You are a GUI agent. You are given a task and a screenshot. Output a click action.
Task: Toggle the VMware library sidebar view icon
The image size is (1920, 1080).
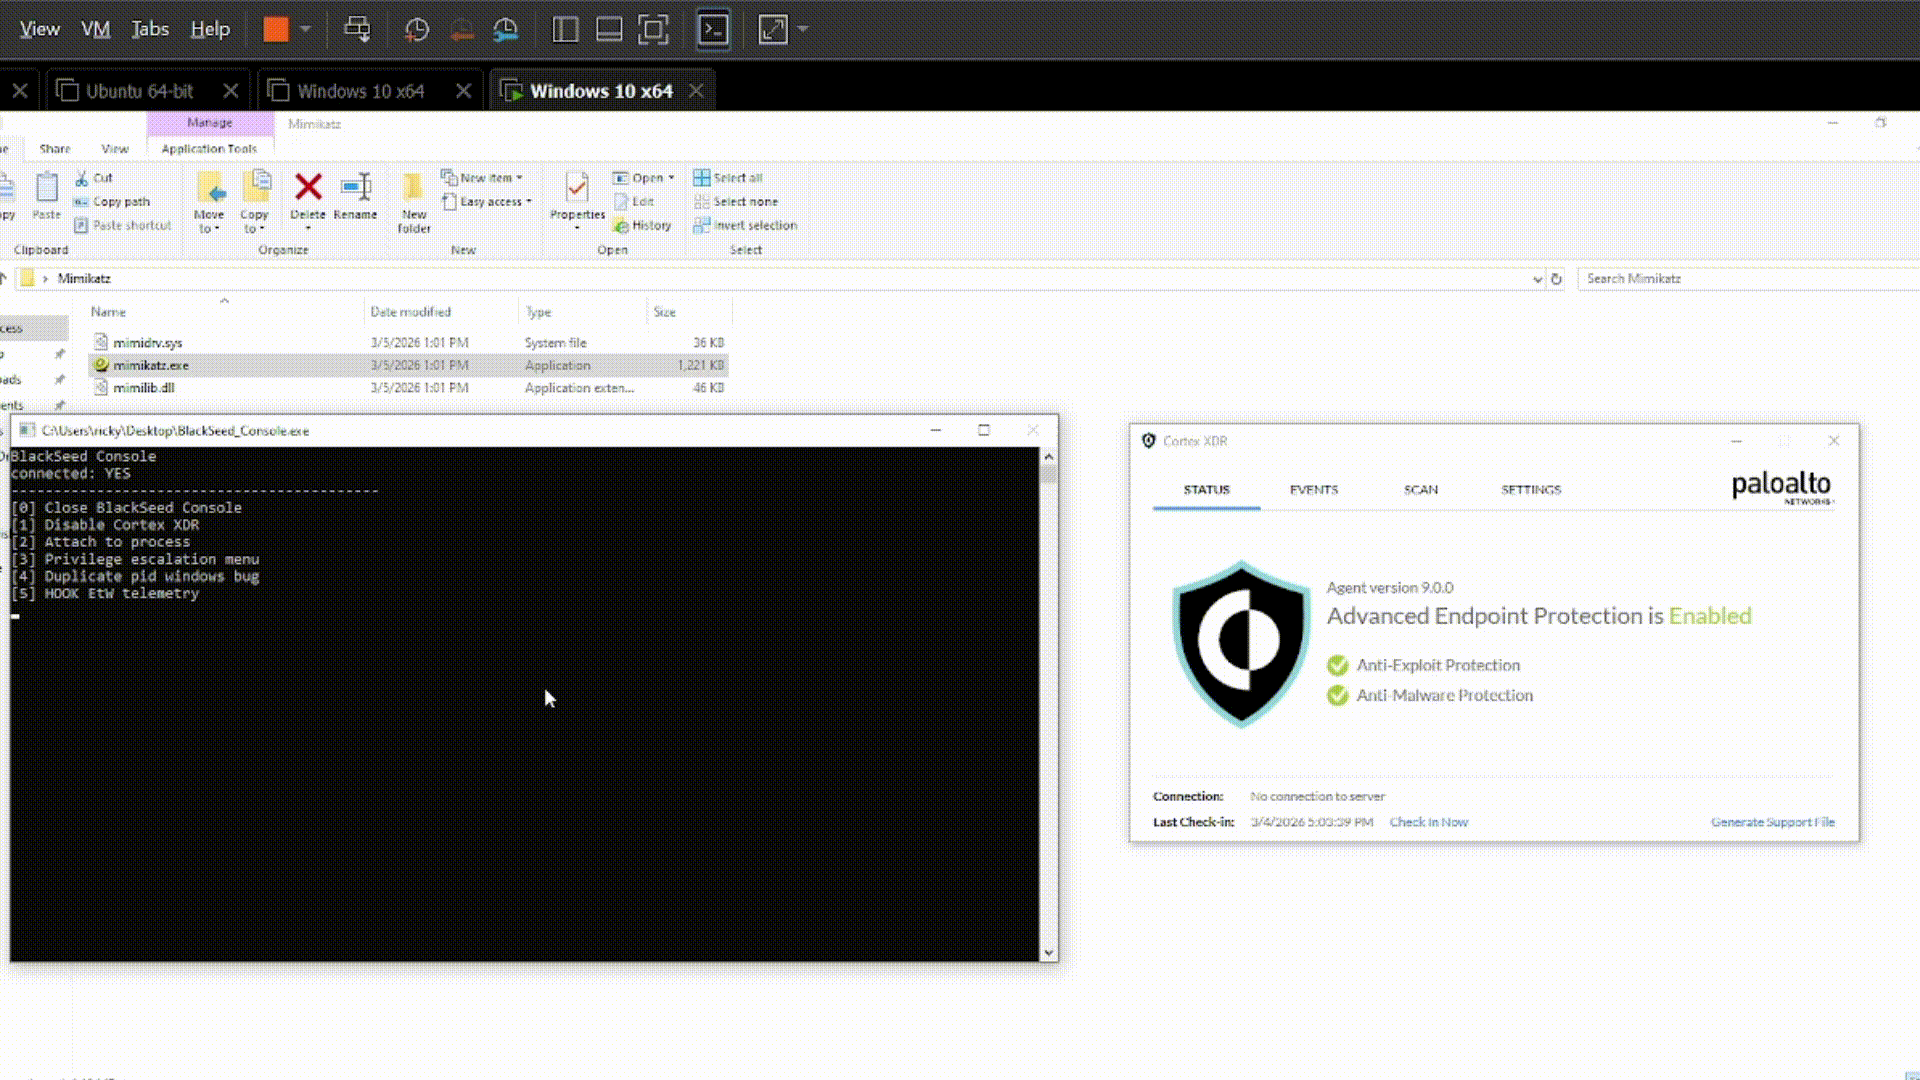565,30
